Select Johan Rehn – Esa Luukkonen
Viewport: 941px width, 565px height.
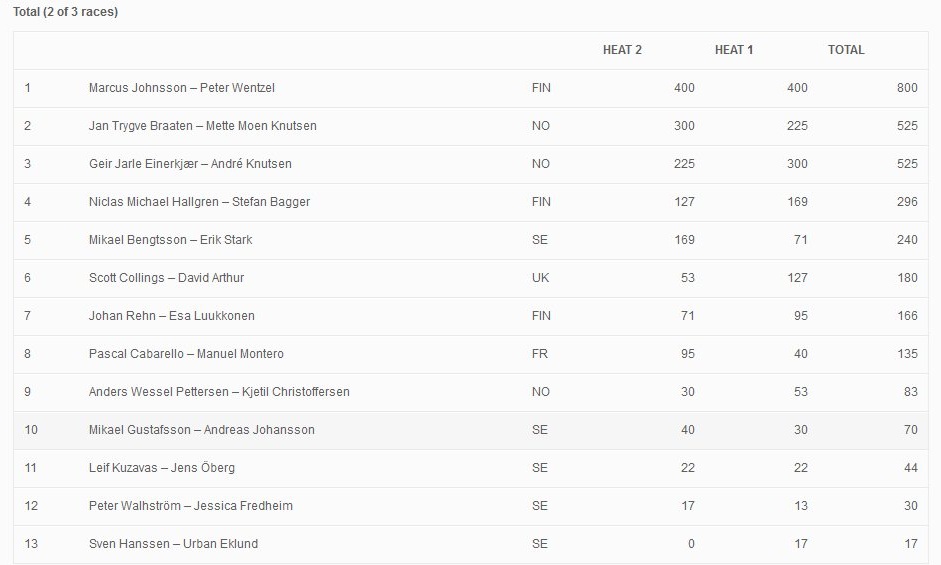point(171,316)
